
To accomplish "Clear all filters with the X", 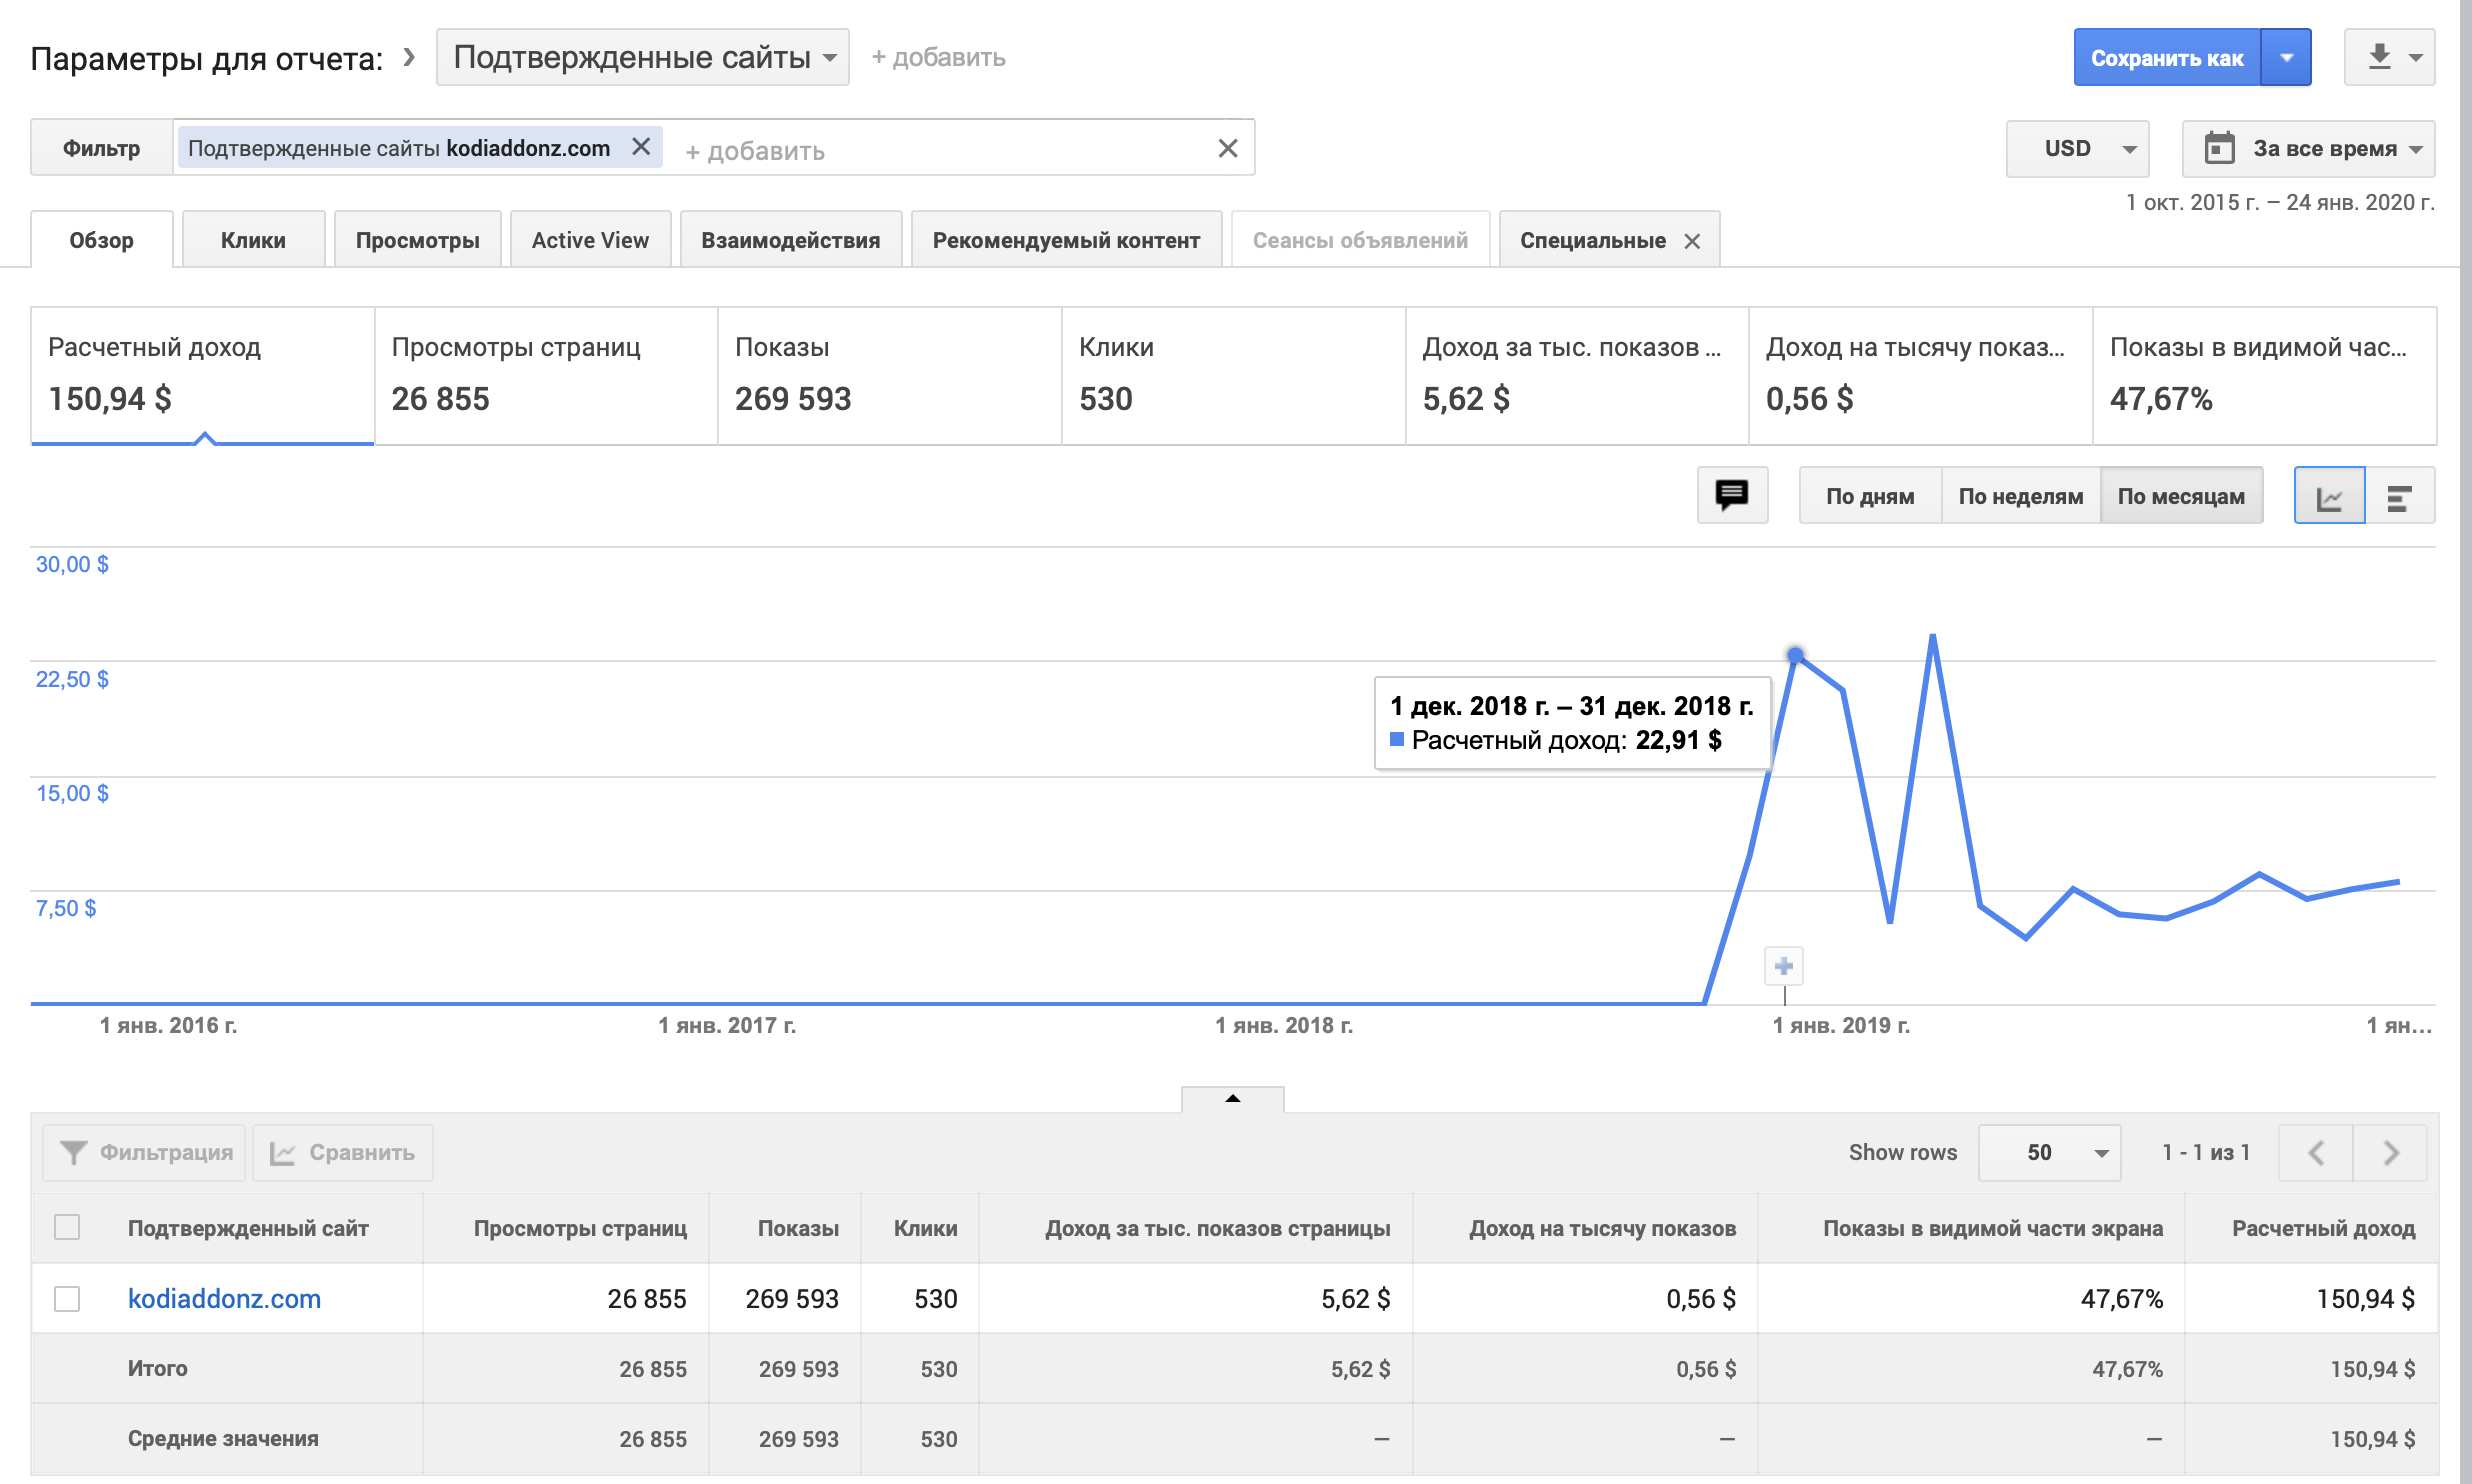I will 1228,148.
